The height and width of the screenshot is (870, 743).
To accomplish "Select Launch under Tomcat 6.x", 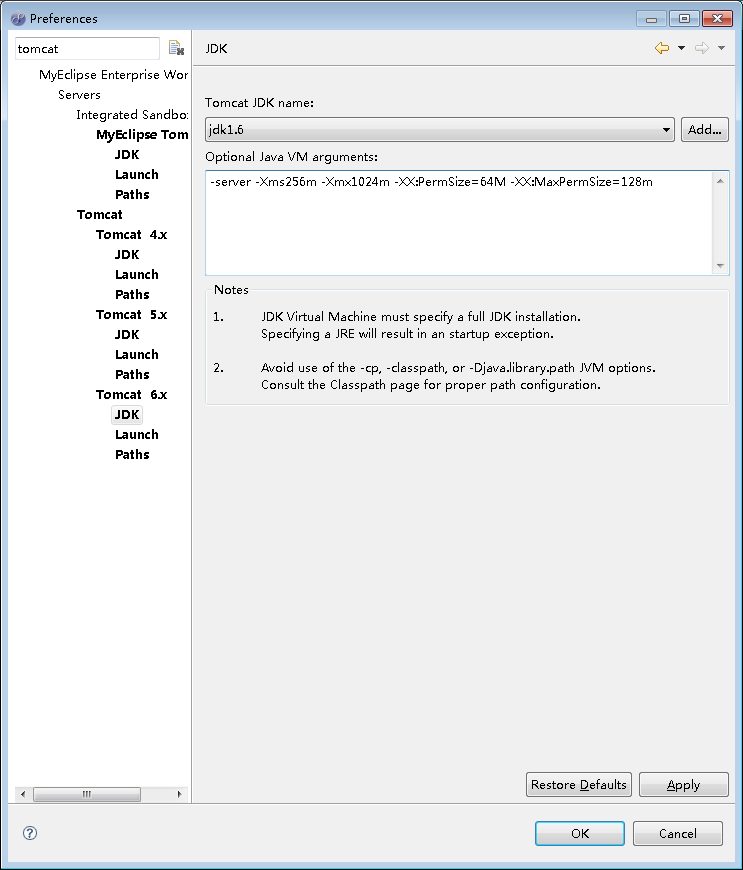I will (137, 434).
